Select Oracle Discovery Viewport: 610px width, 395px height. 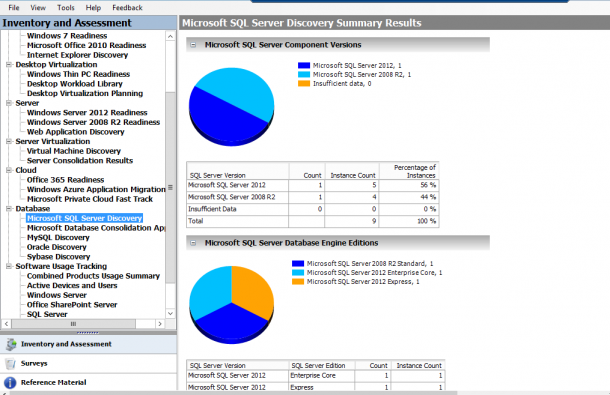(56, 247)
